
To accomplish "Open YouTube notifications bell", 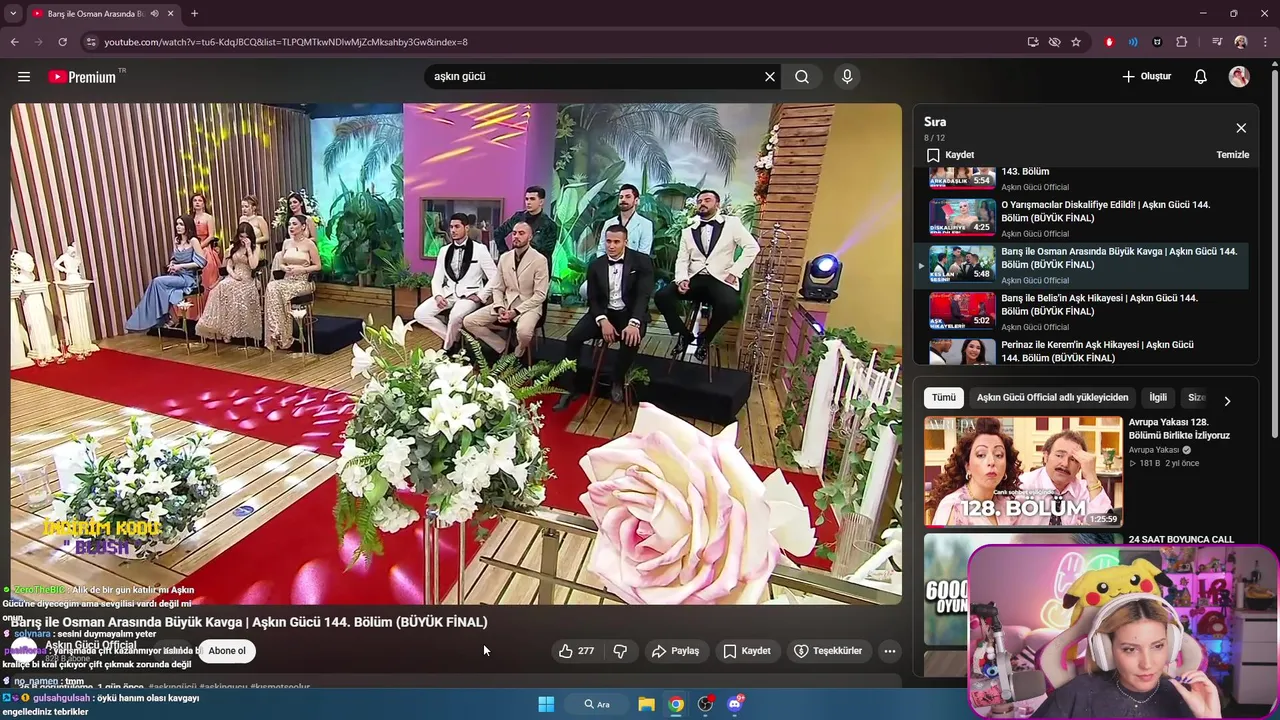I will click(1201, 76).
